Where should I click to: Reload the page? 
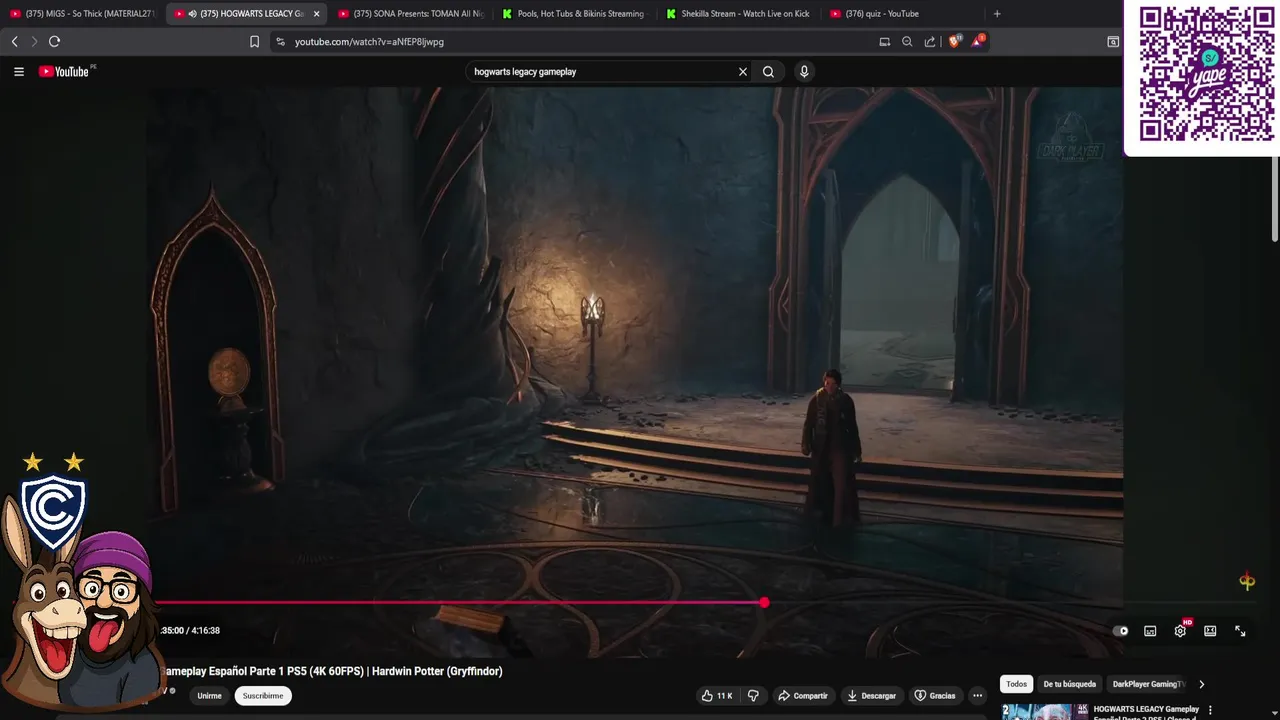click(x=54, y=42)
